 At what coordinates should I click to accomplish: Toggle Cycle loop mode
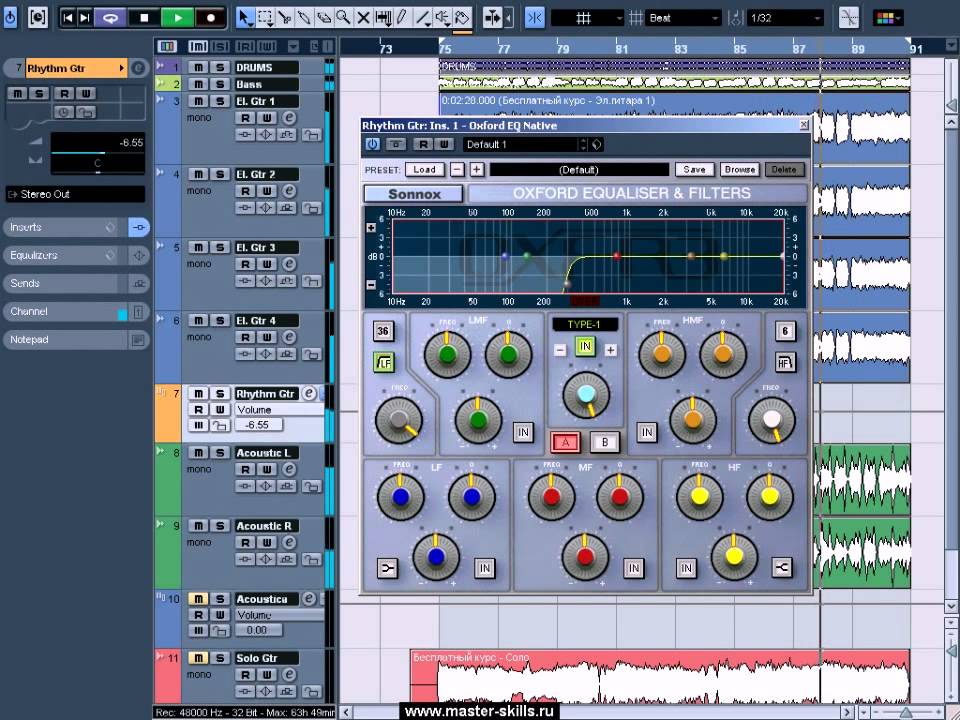tap(110, 18)
